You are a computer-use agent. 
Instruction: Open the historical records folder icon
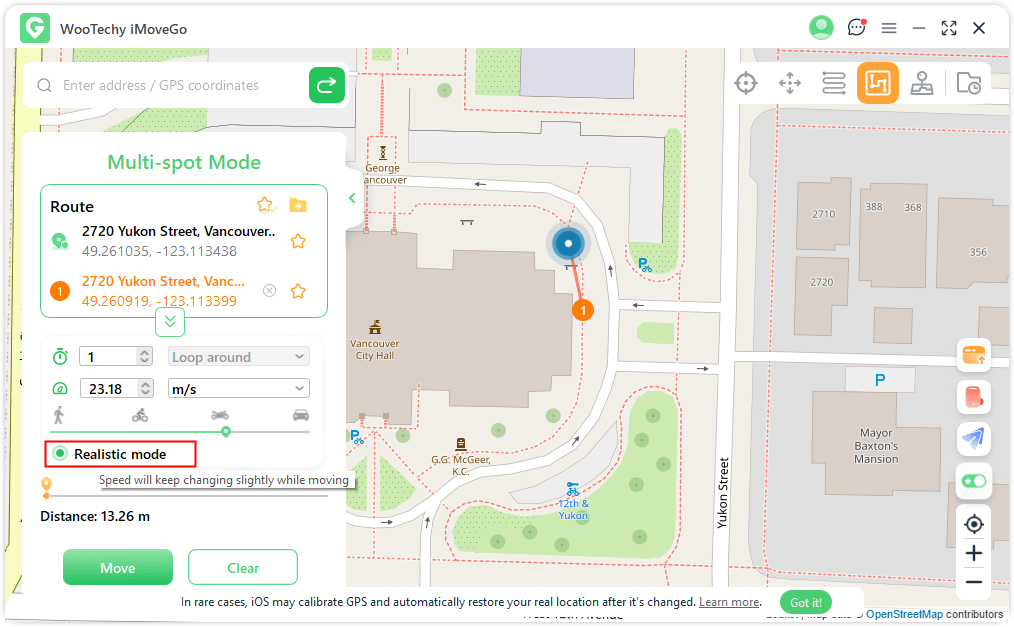coord(968,83)
